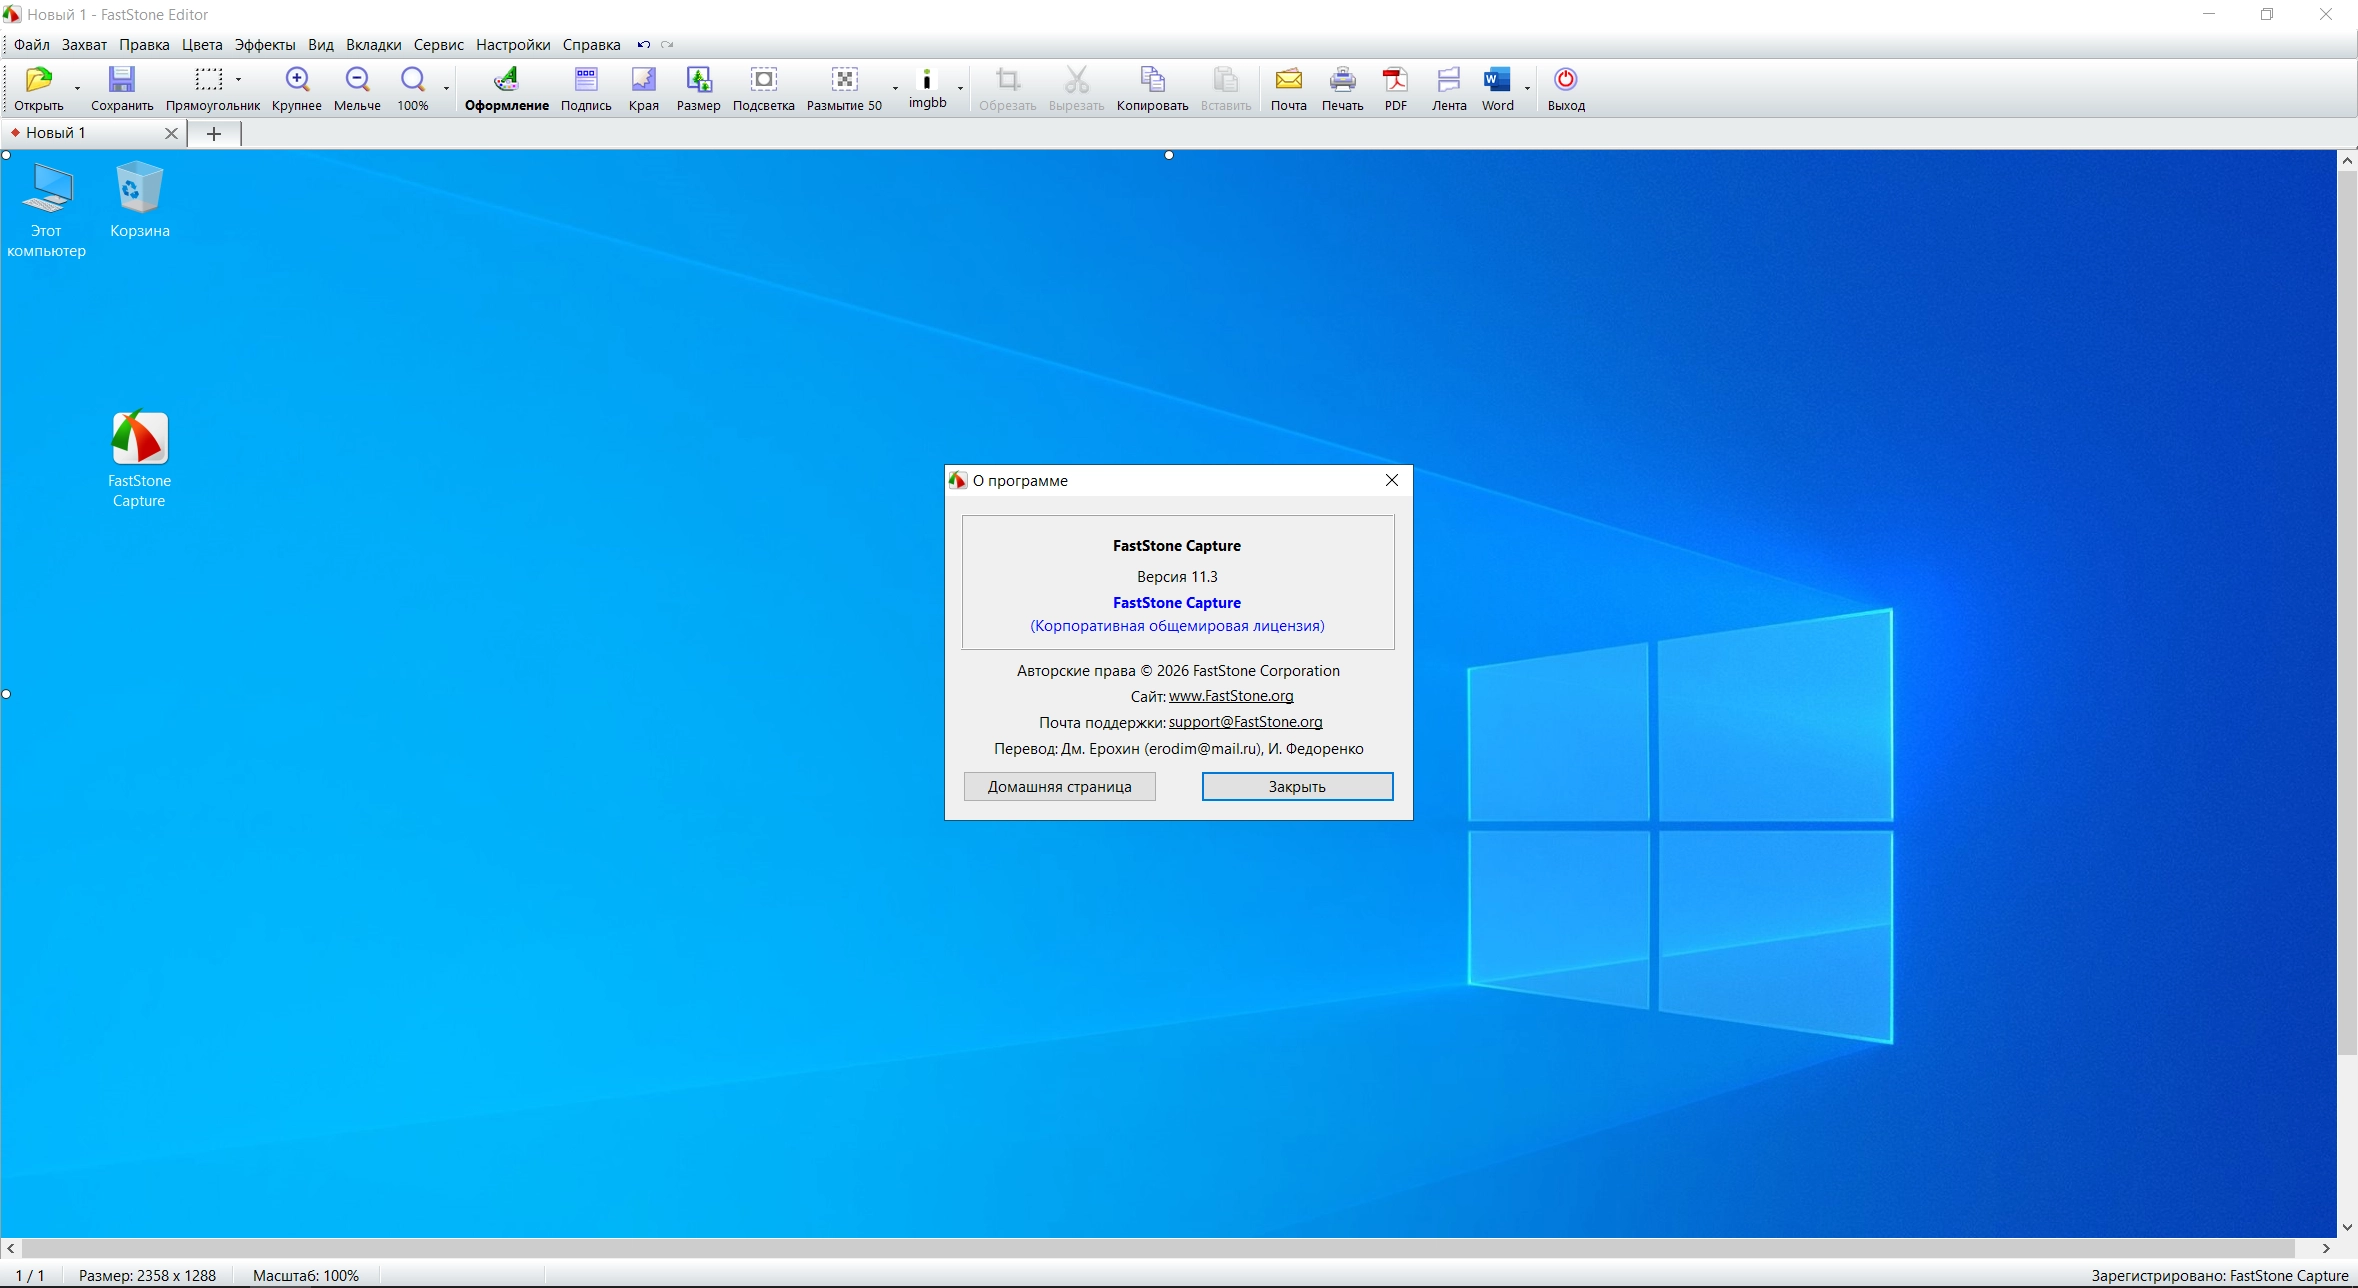Click the Домашняя страница button
2358x1288 pixels.
pyautogui.click(x=1060, y=787)
